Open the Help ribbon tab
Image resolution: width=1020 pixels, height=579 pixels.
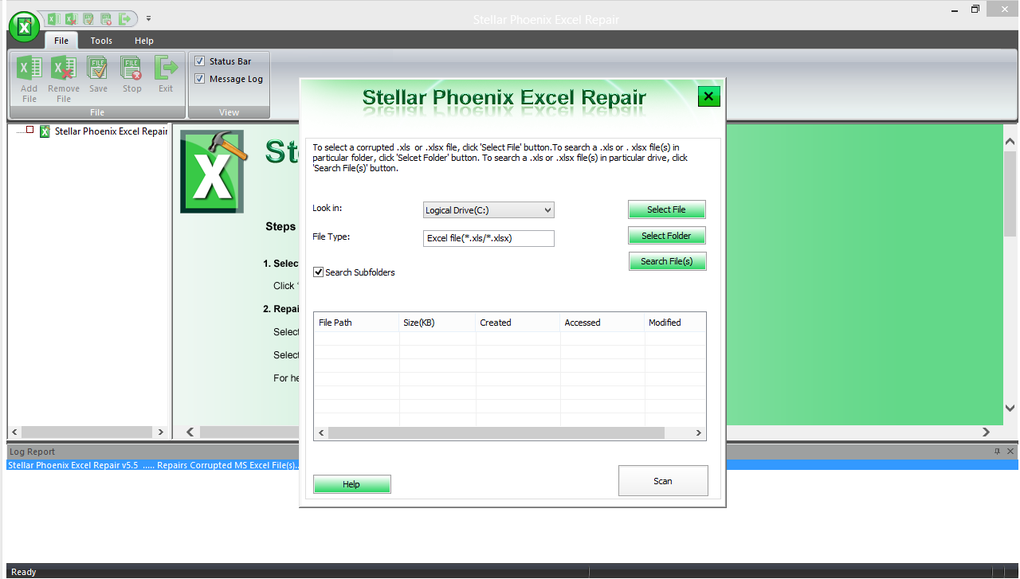144,40
